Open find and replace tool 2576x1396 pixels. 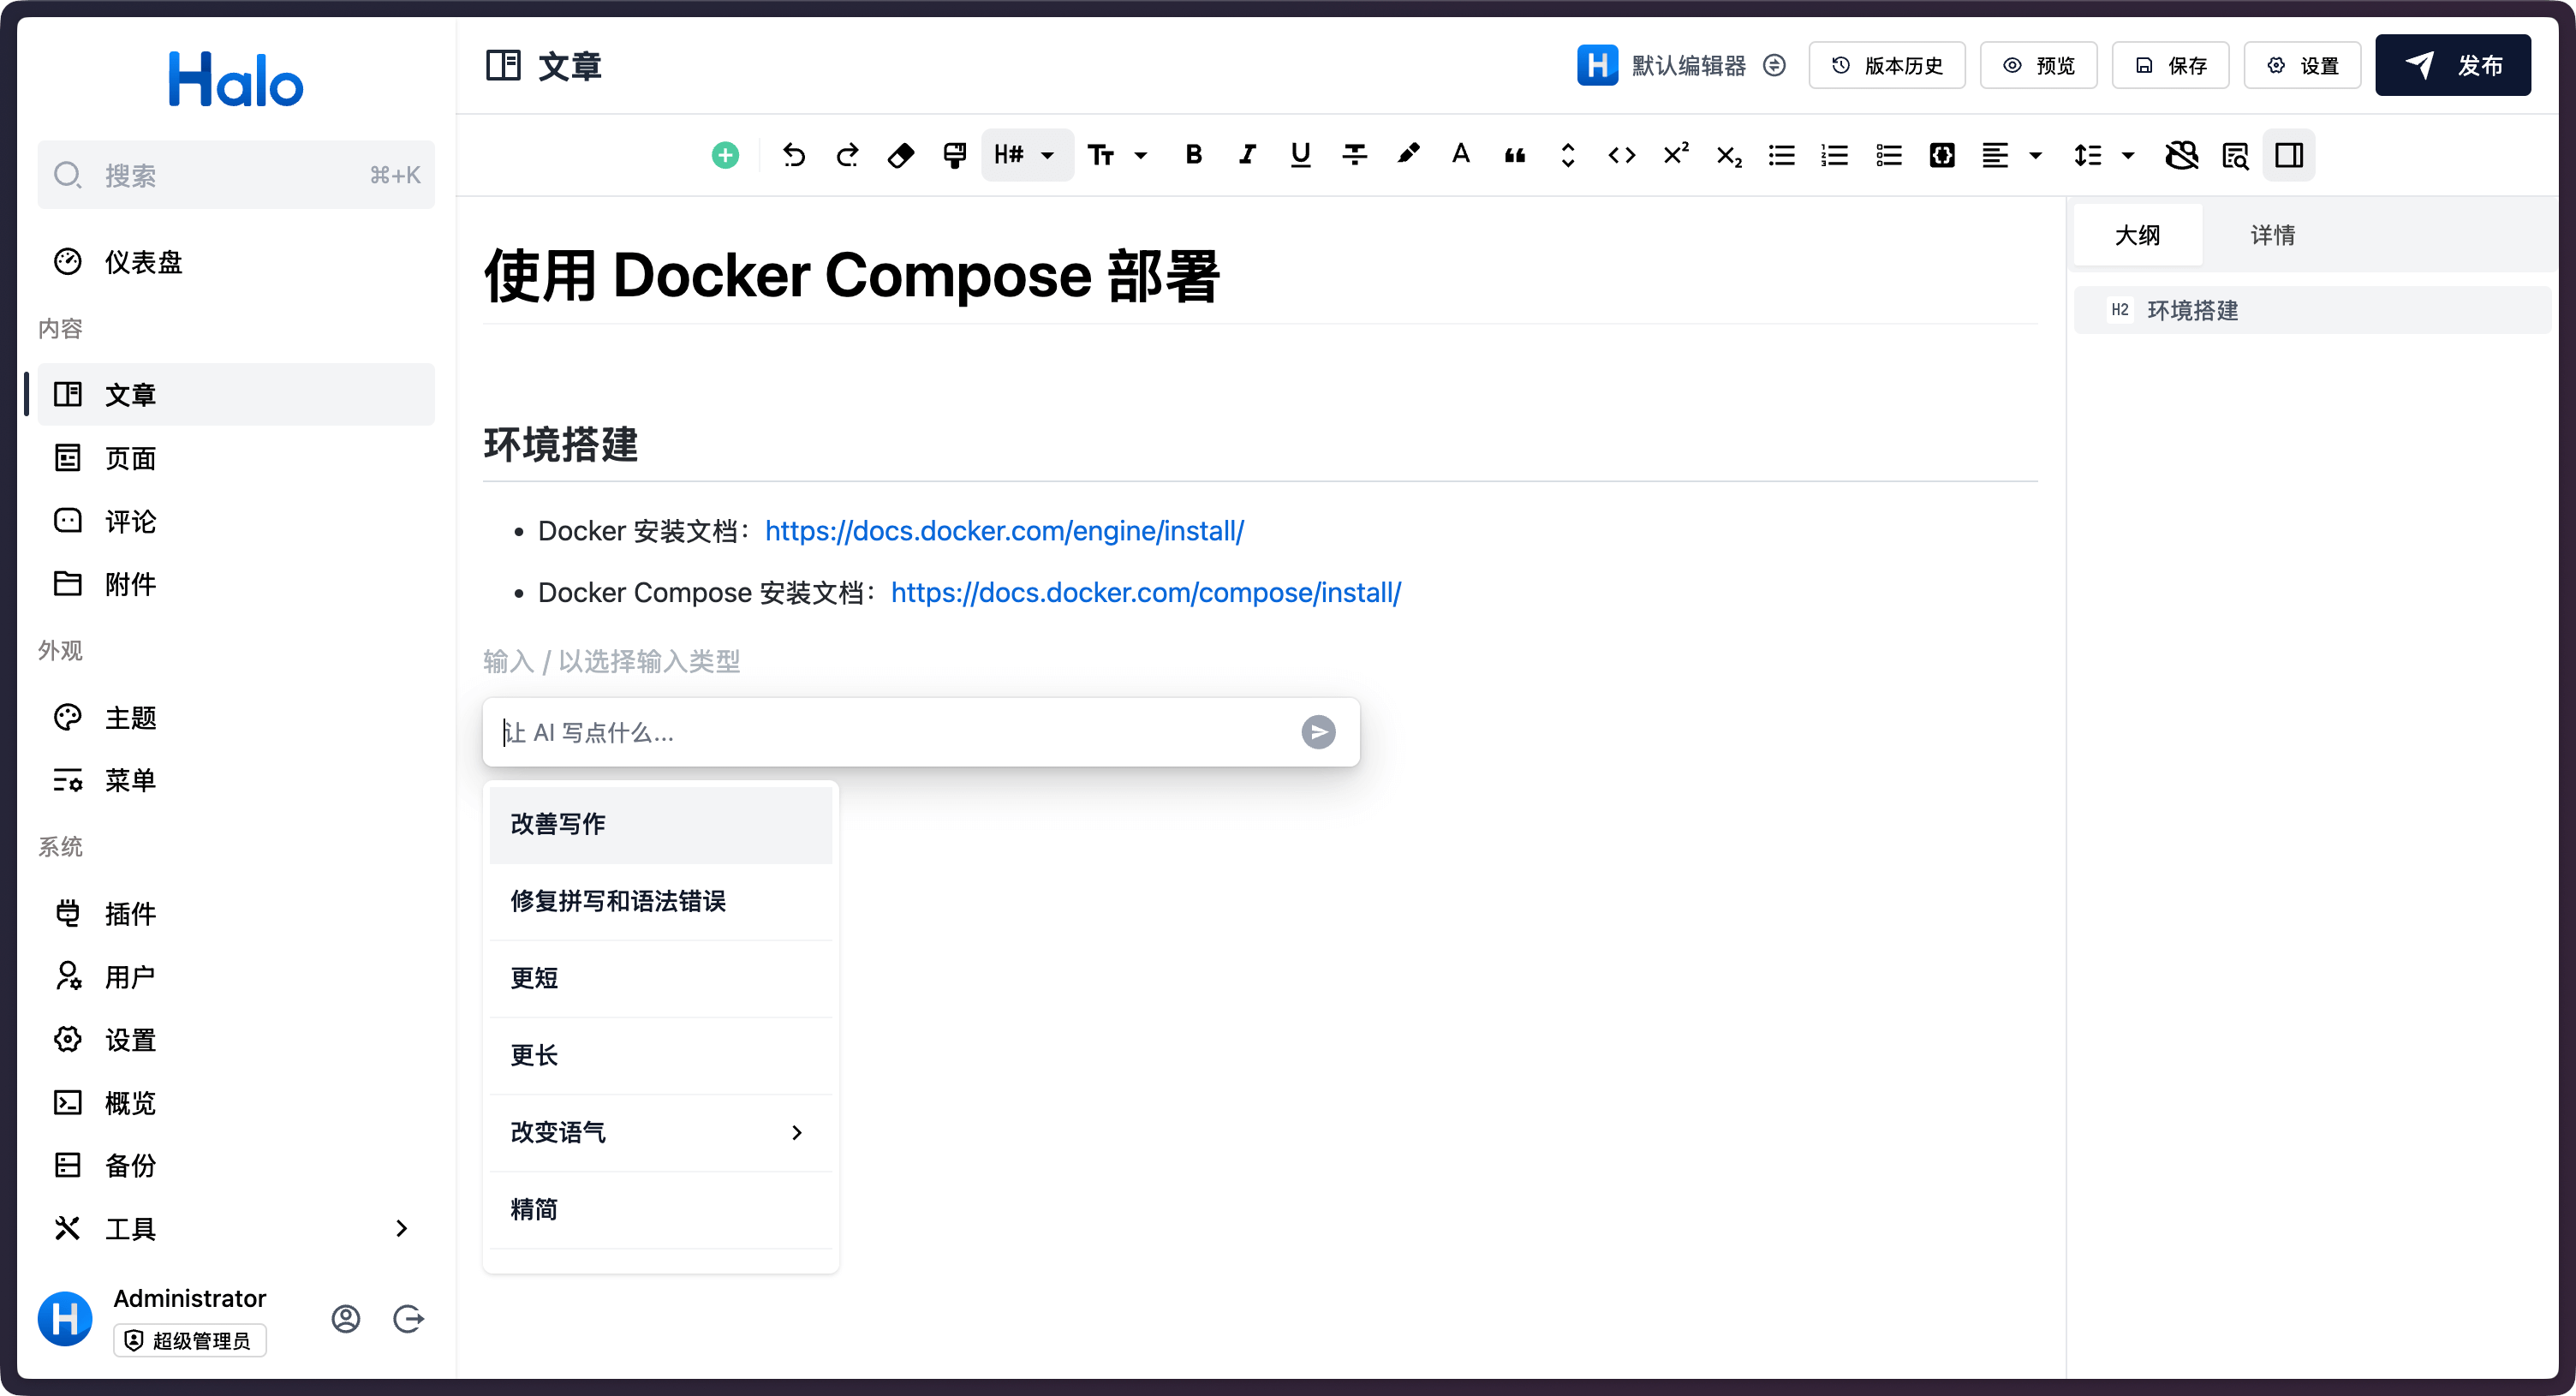(x=2236, y=156)
